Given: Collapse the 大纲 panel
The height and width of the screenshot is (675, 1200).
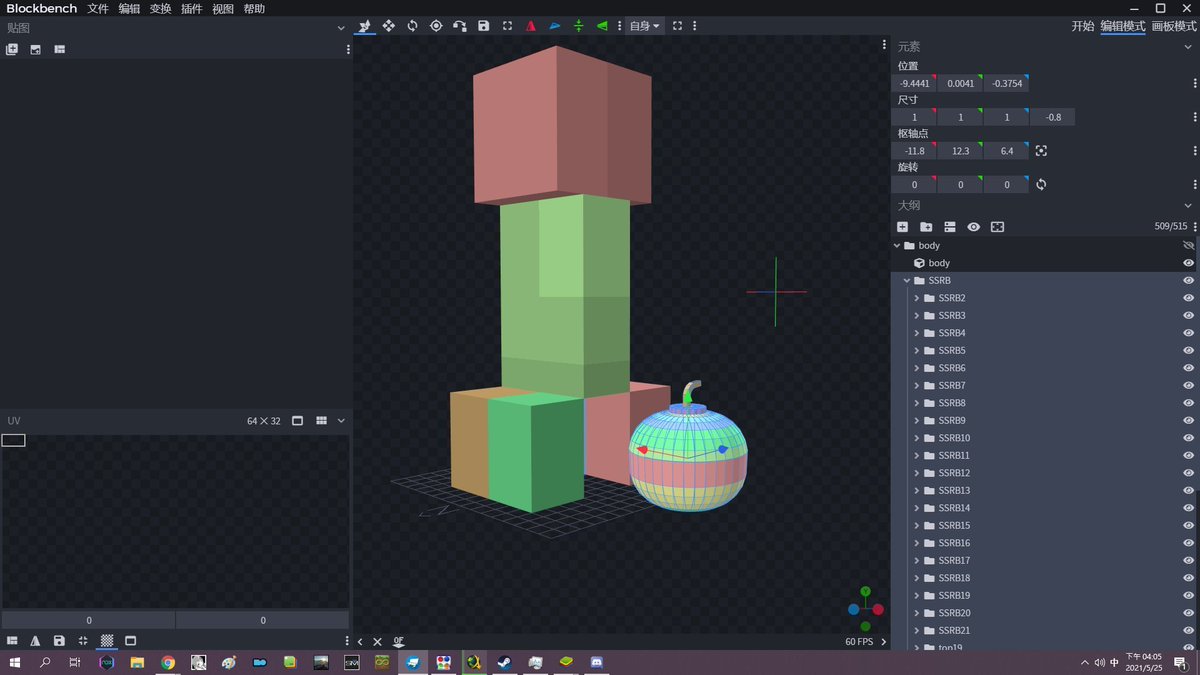Looking at the screenshot, I should (x=1189, y=206).
